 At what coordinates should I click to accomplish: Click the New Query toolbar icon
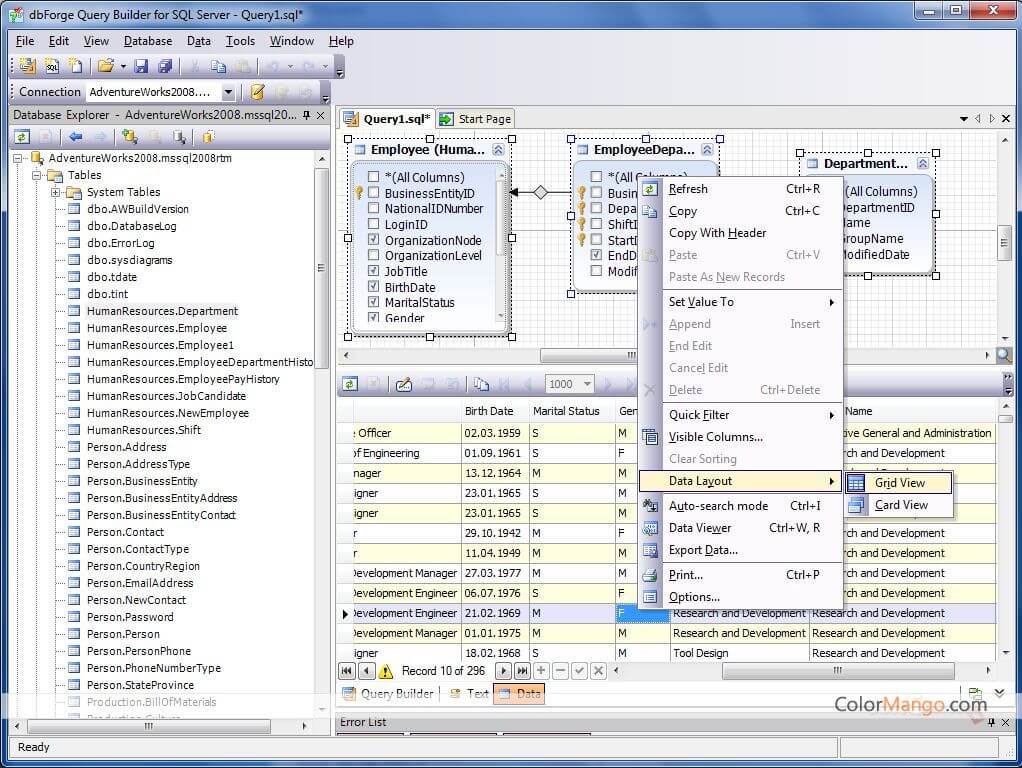coord(27,66)
